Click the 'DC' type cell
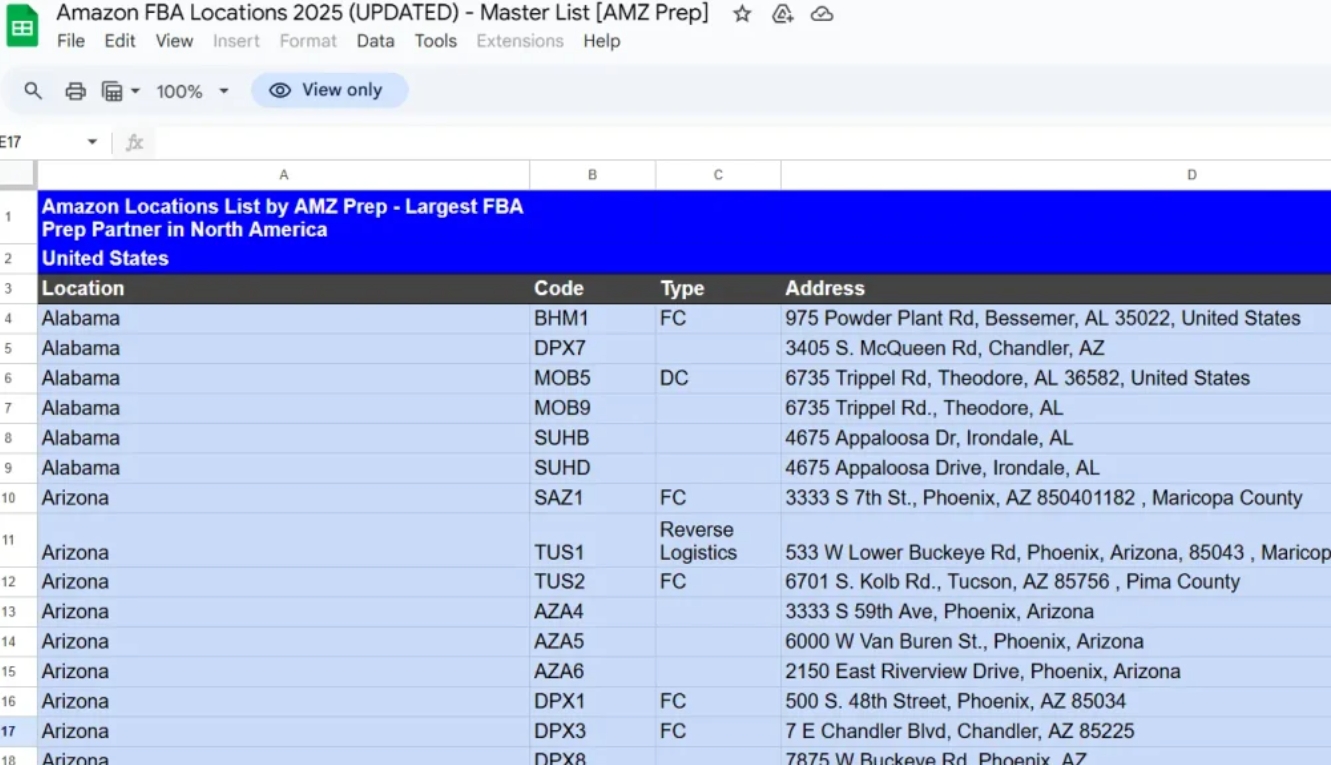The image size is (1331, 765). tap(718, 379)
